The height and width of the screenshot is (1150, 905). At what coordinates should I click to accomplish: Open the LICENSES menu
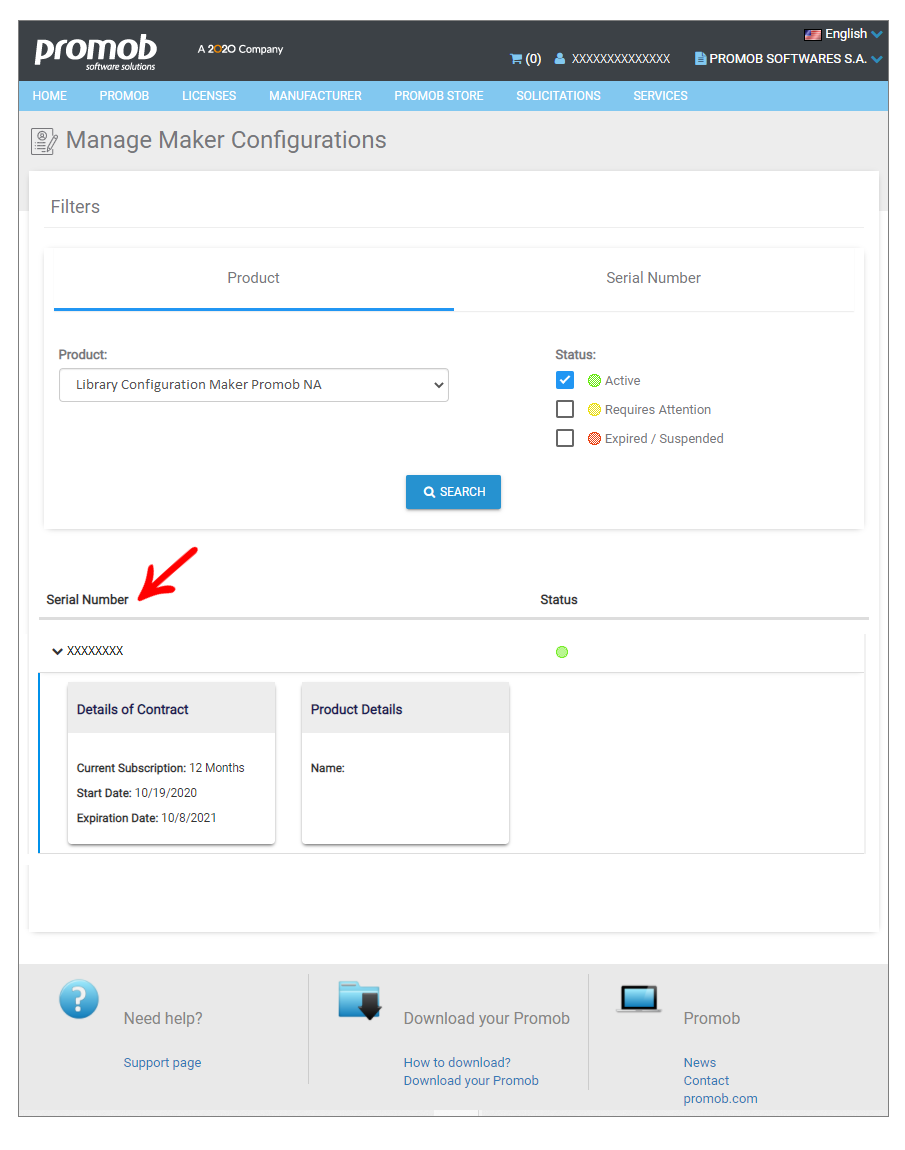point(209,96)
